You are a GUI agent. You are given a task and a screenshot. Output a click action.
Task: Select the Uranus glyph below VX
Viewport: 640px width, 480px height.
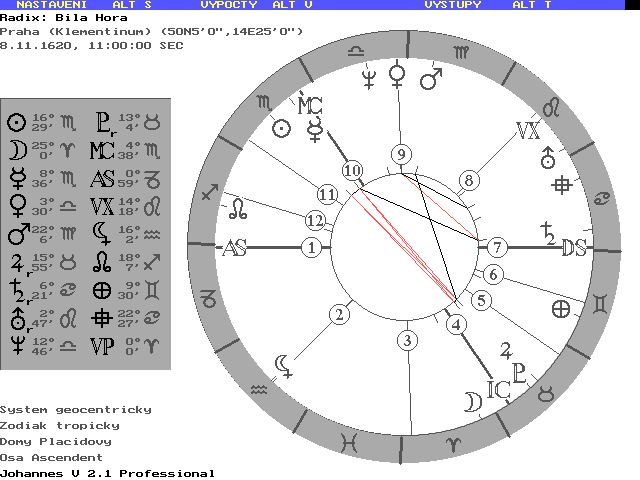[547, 157]
